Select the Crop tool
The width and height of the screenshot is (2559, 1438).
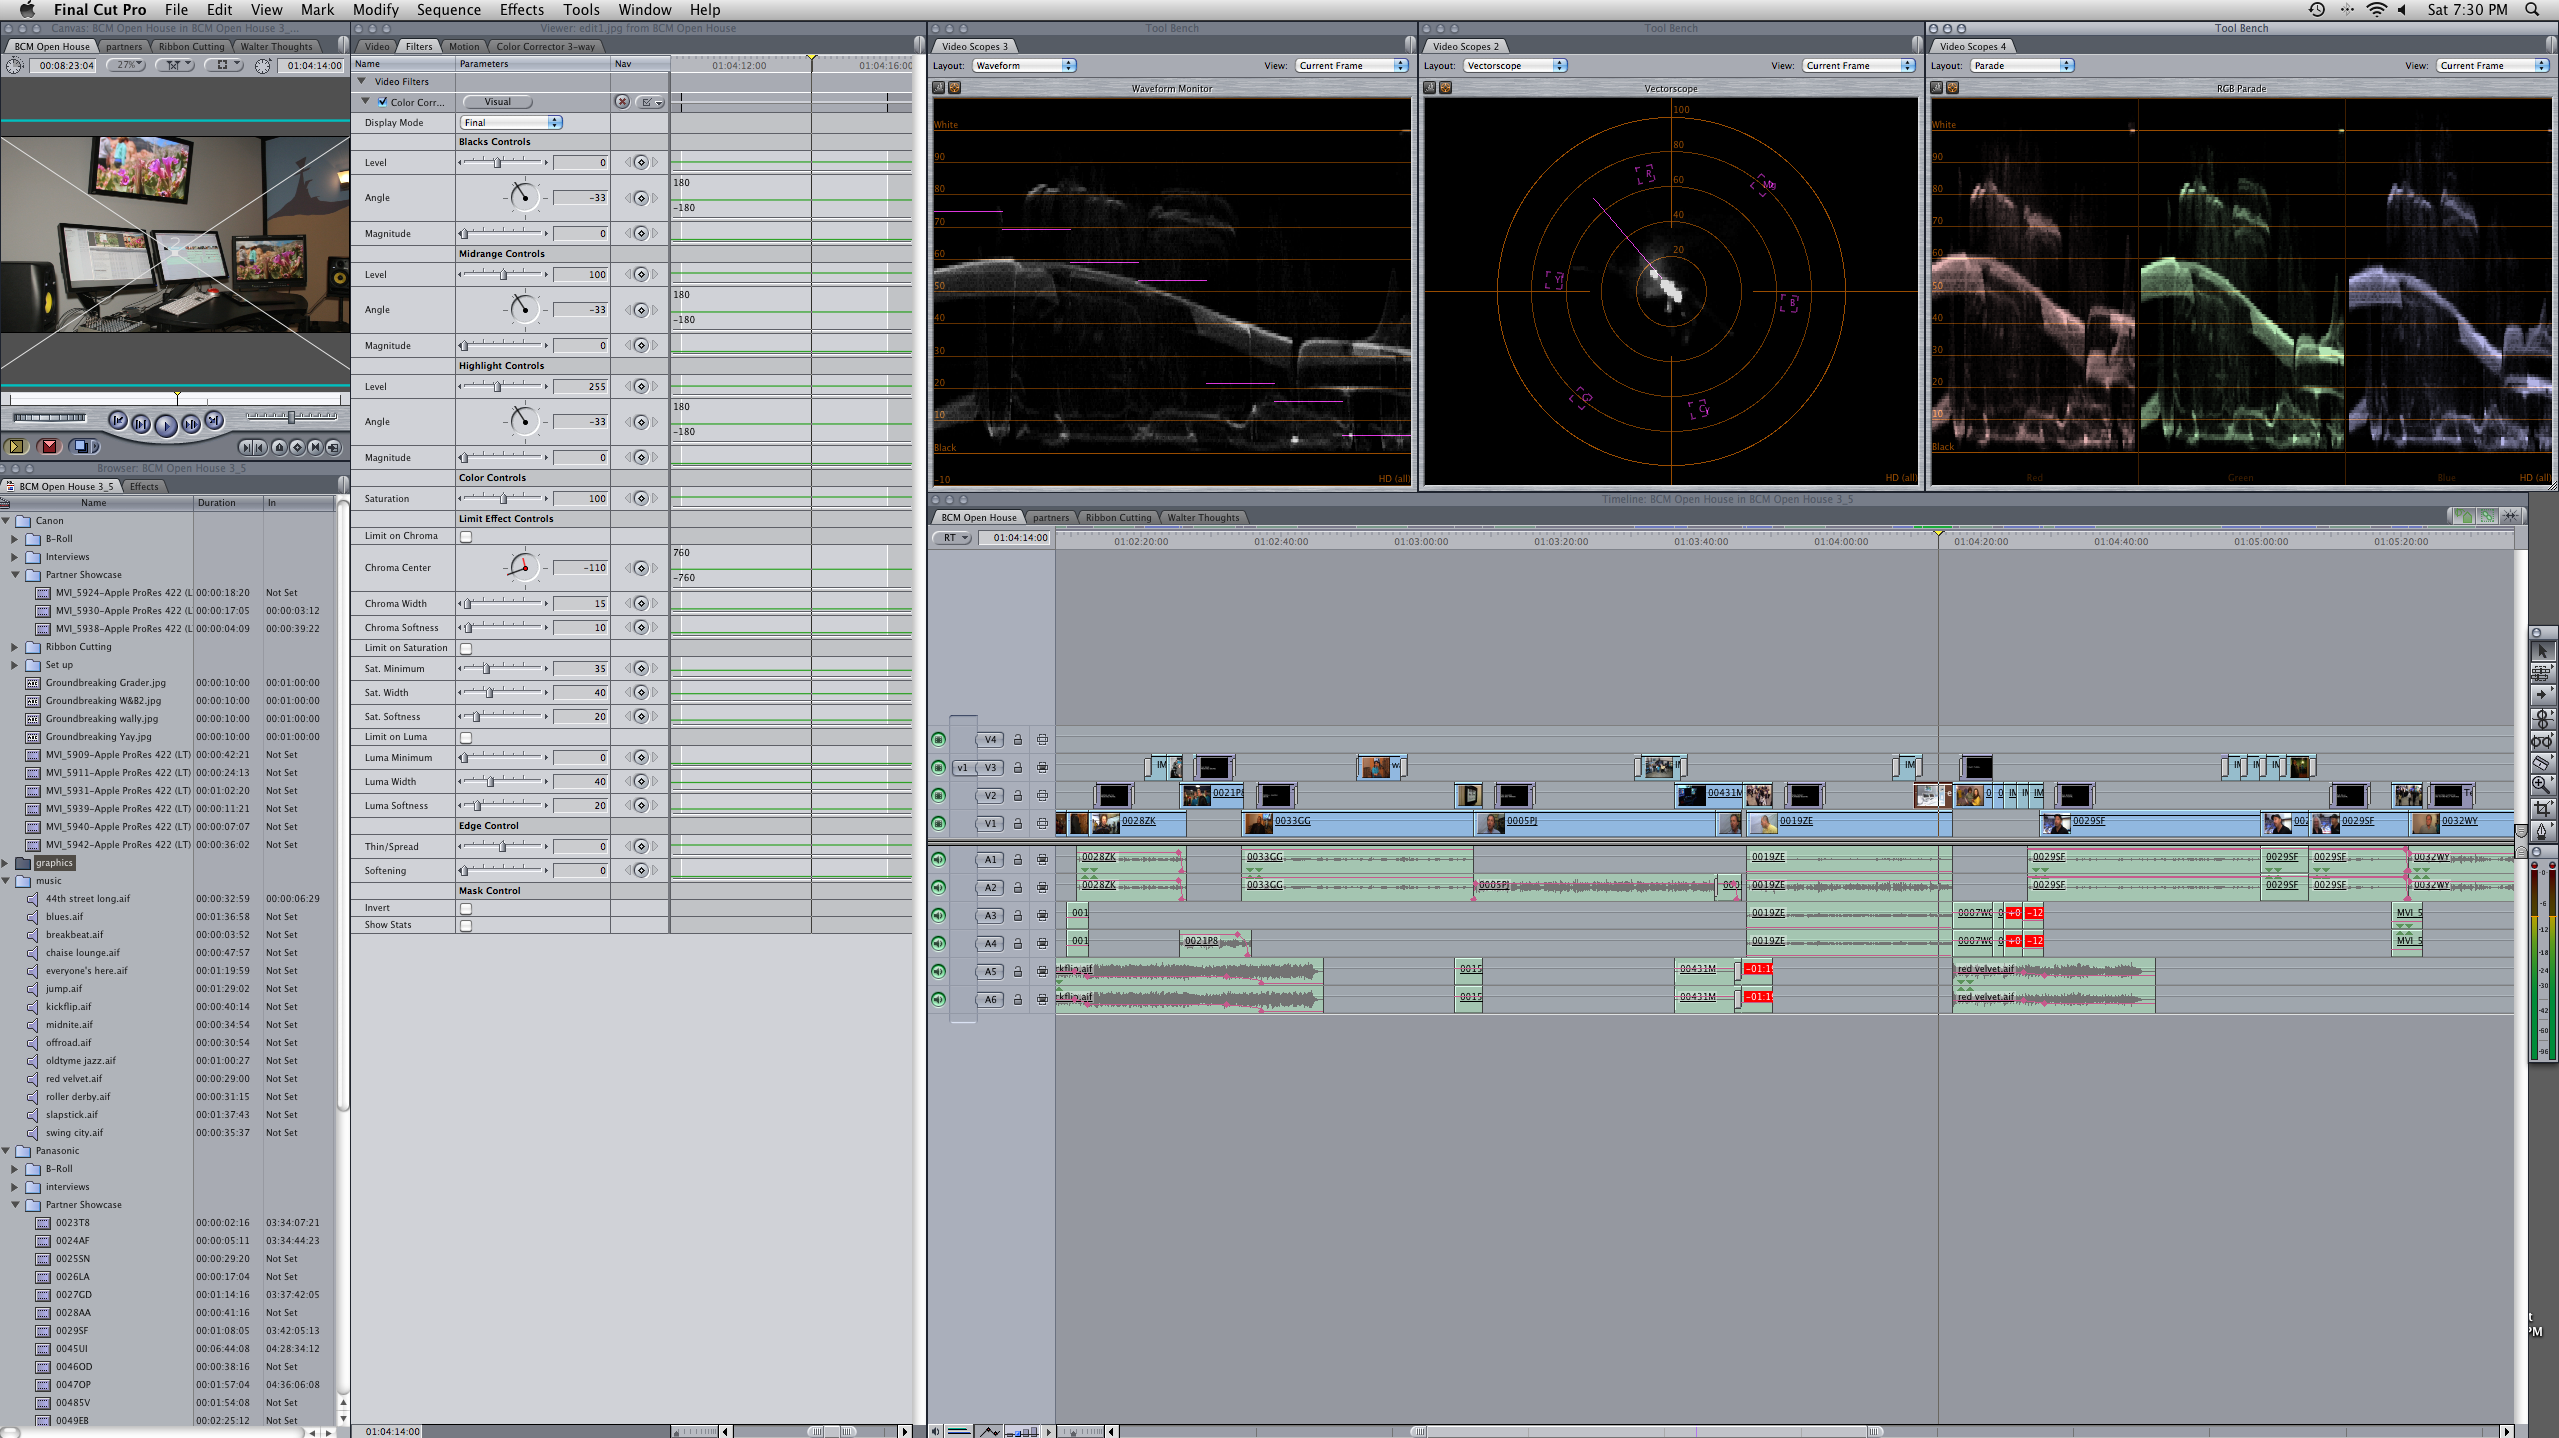tap(2541, 808)
